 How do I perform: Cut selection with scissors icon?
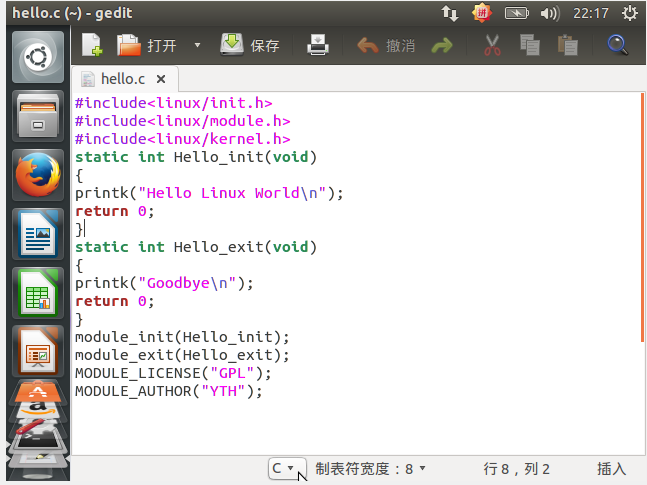(x=492, y=45)
